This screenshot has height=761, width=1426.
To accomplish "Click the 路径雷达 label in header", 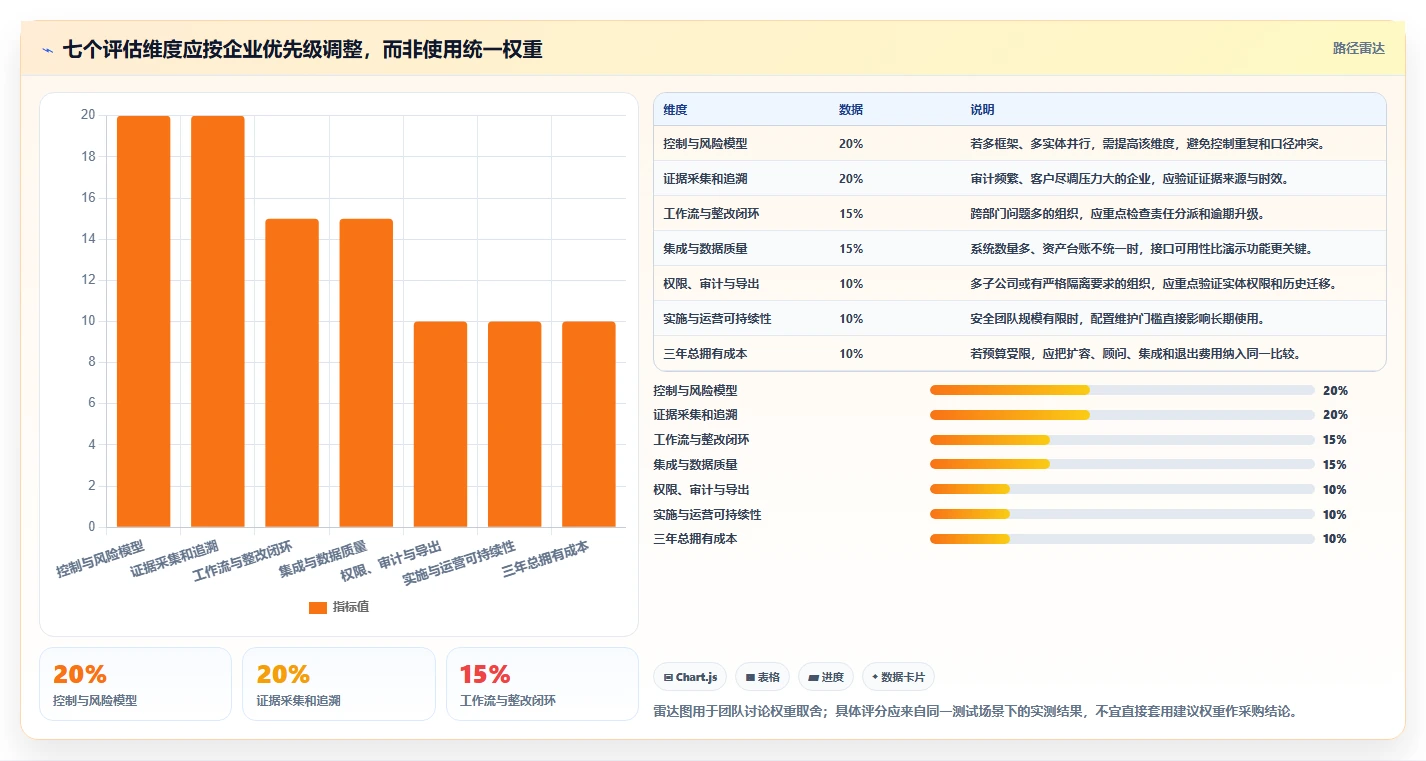I will [1358, 48].
